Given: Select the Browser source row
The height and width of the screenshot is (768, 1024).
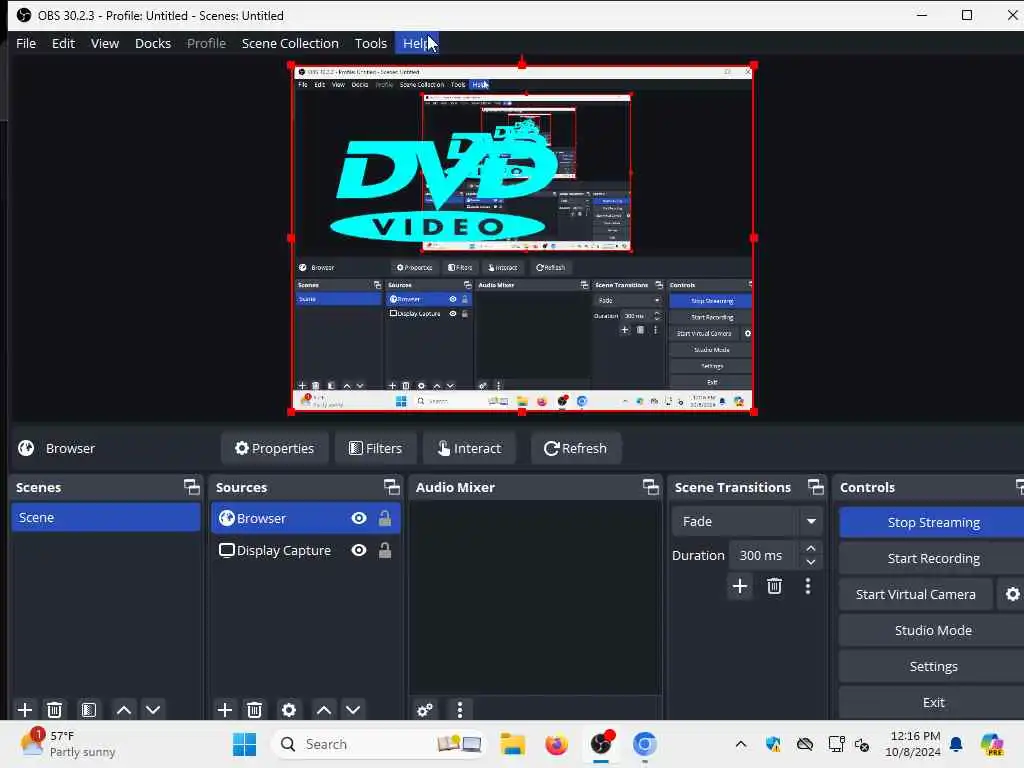Looking at the screenshot, I should (x=306, y=518).
